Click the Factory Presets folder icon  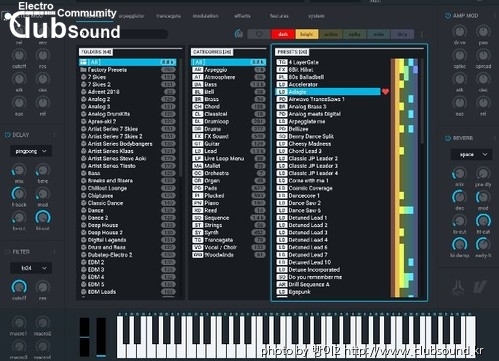click(83, 70)
